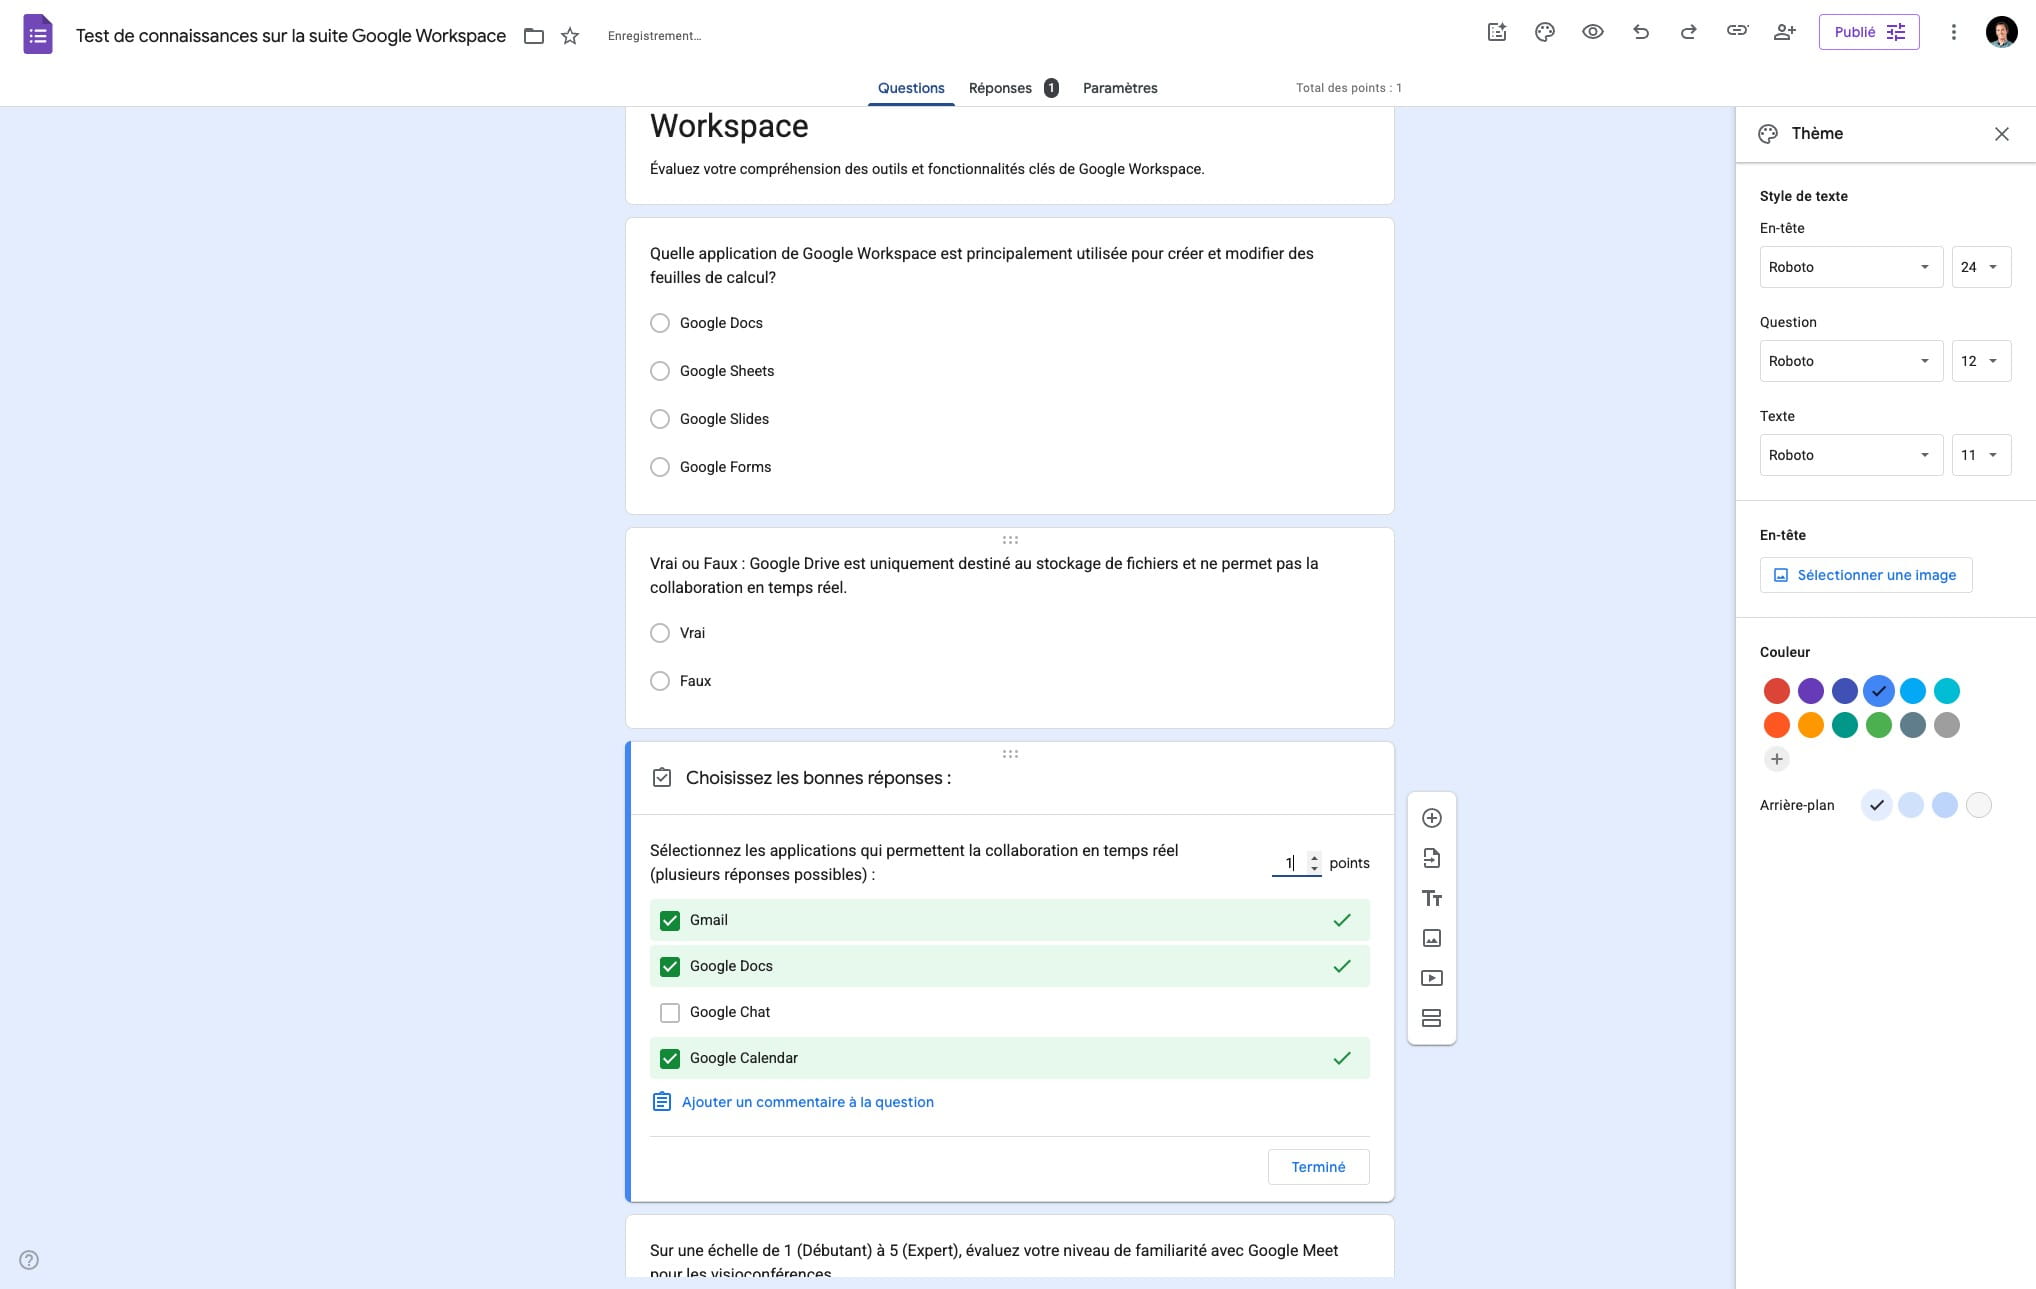Add a custom color with plus icon
This screenshot has width=2036, height=1289.
[1777, 759]
